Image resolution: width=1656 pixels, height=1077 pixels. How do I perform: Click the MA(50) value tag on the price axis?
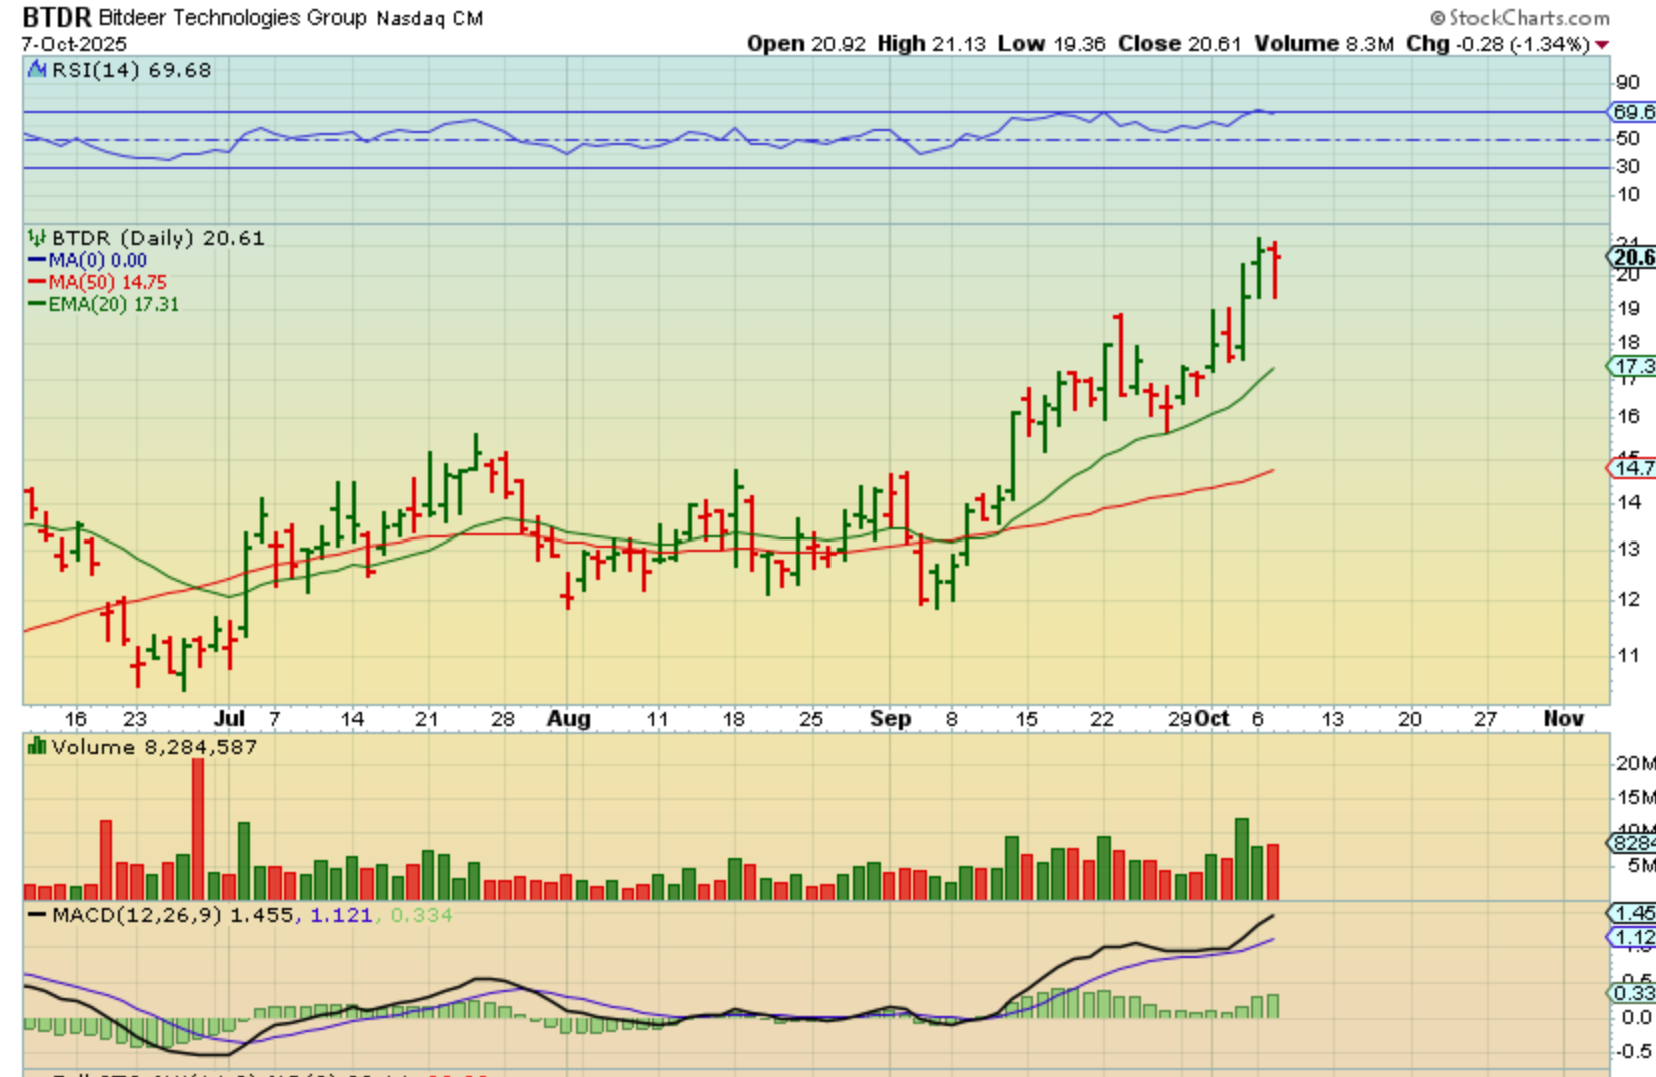pos(1631,468)
